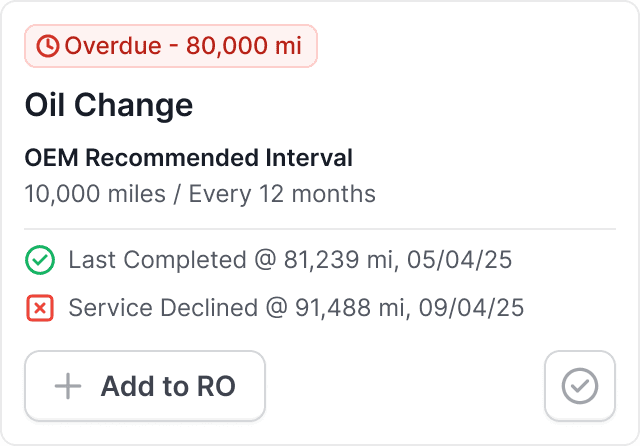Click the clock icon in the Overdue badge
Image resolution: width=640 pixels, height=446 pixels.
(x=47, y=46)
